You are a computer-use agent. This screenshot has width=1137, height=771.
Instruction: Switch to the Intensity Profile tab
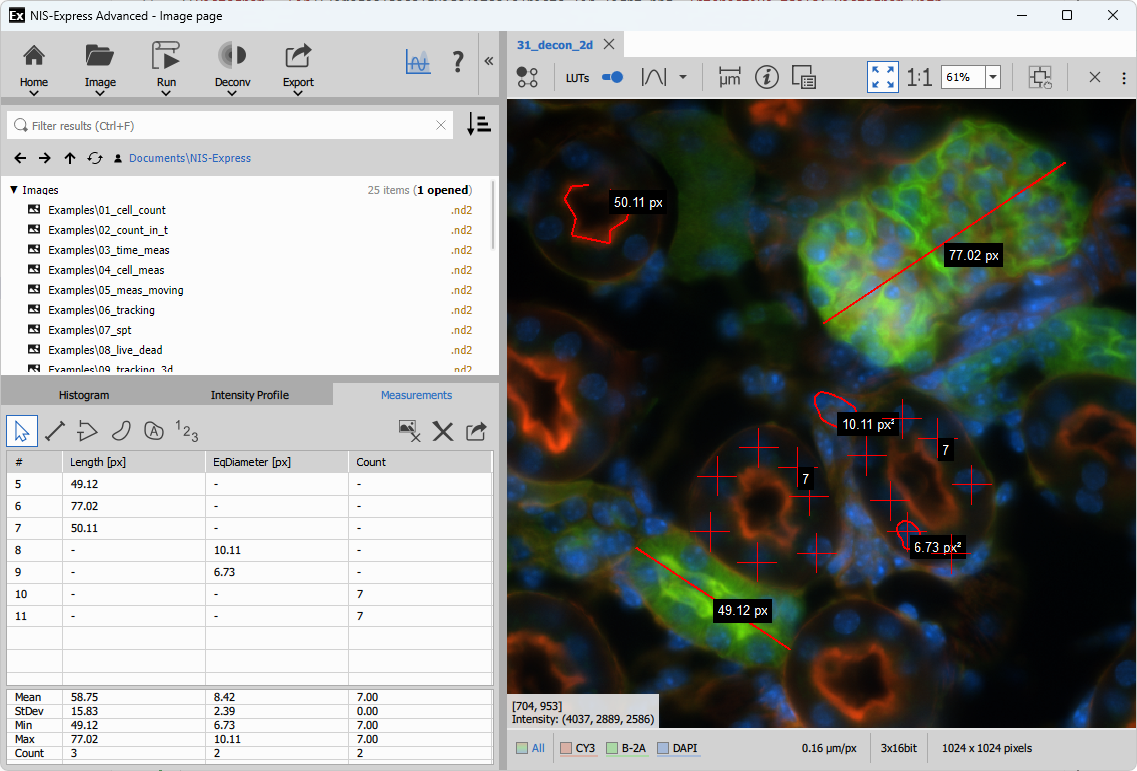coord(249,394)
